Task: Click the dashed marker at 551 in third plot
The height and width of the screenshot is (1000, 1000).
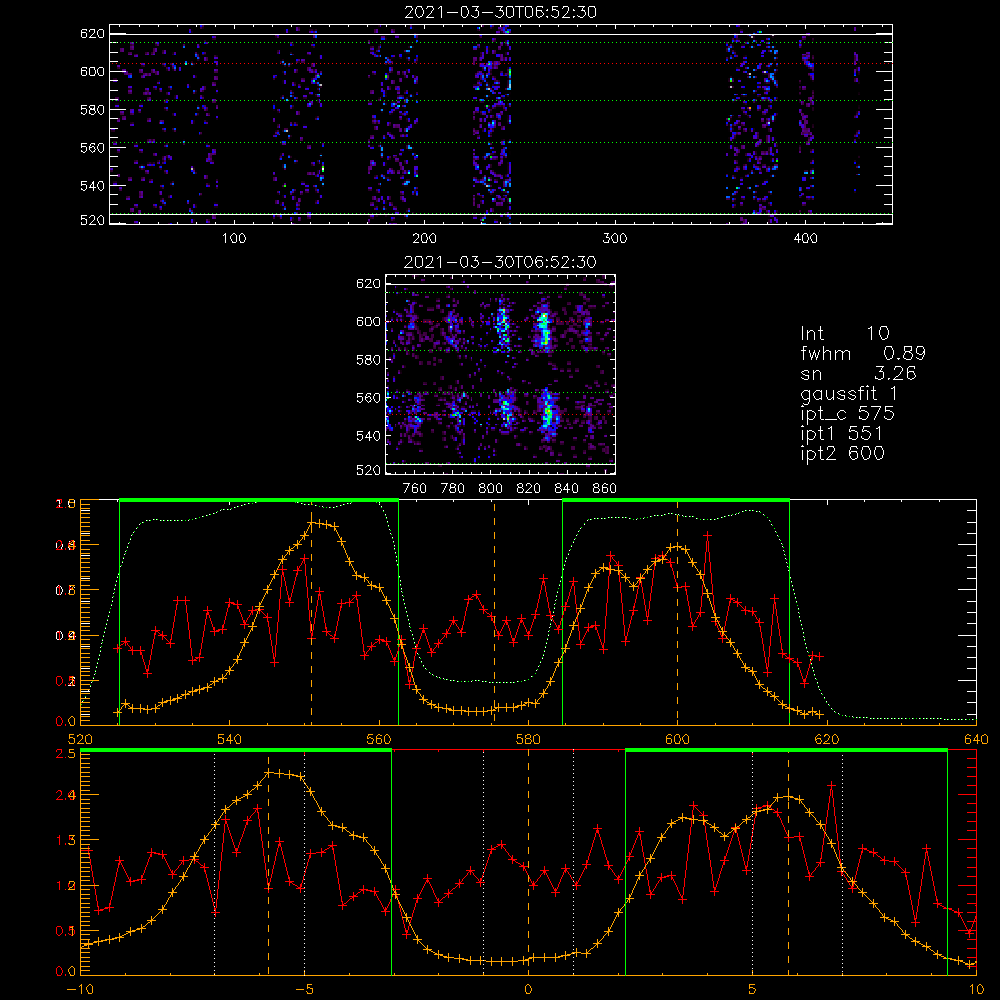Action: click(x=311, y=612)
